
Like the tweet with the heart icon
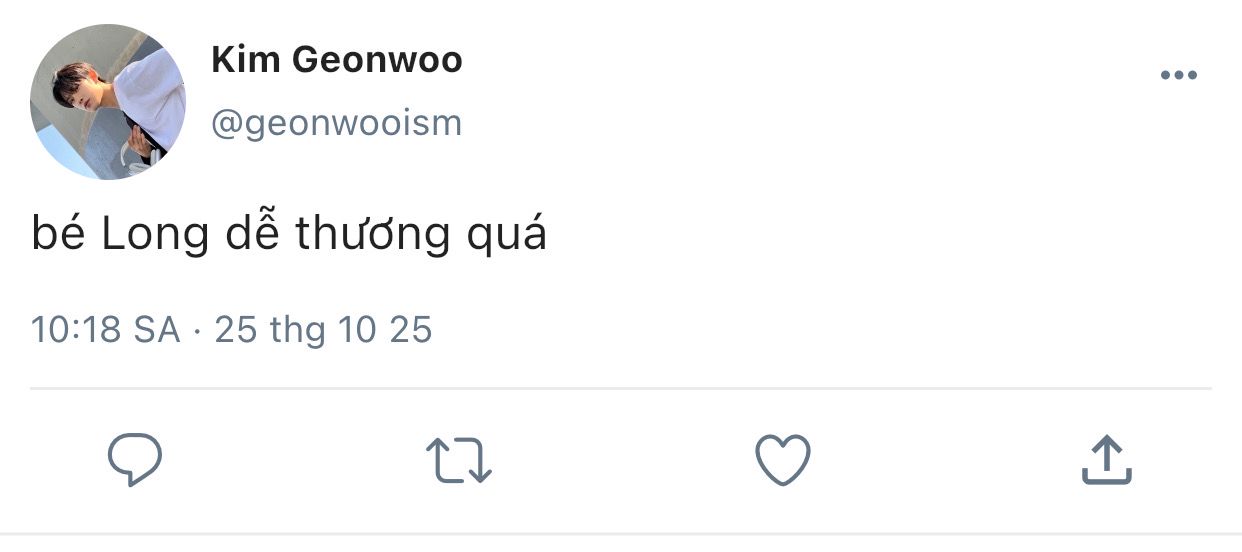click(782, 461)
